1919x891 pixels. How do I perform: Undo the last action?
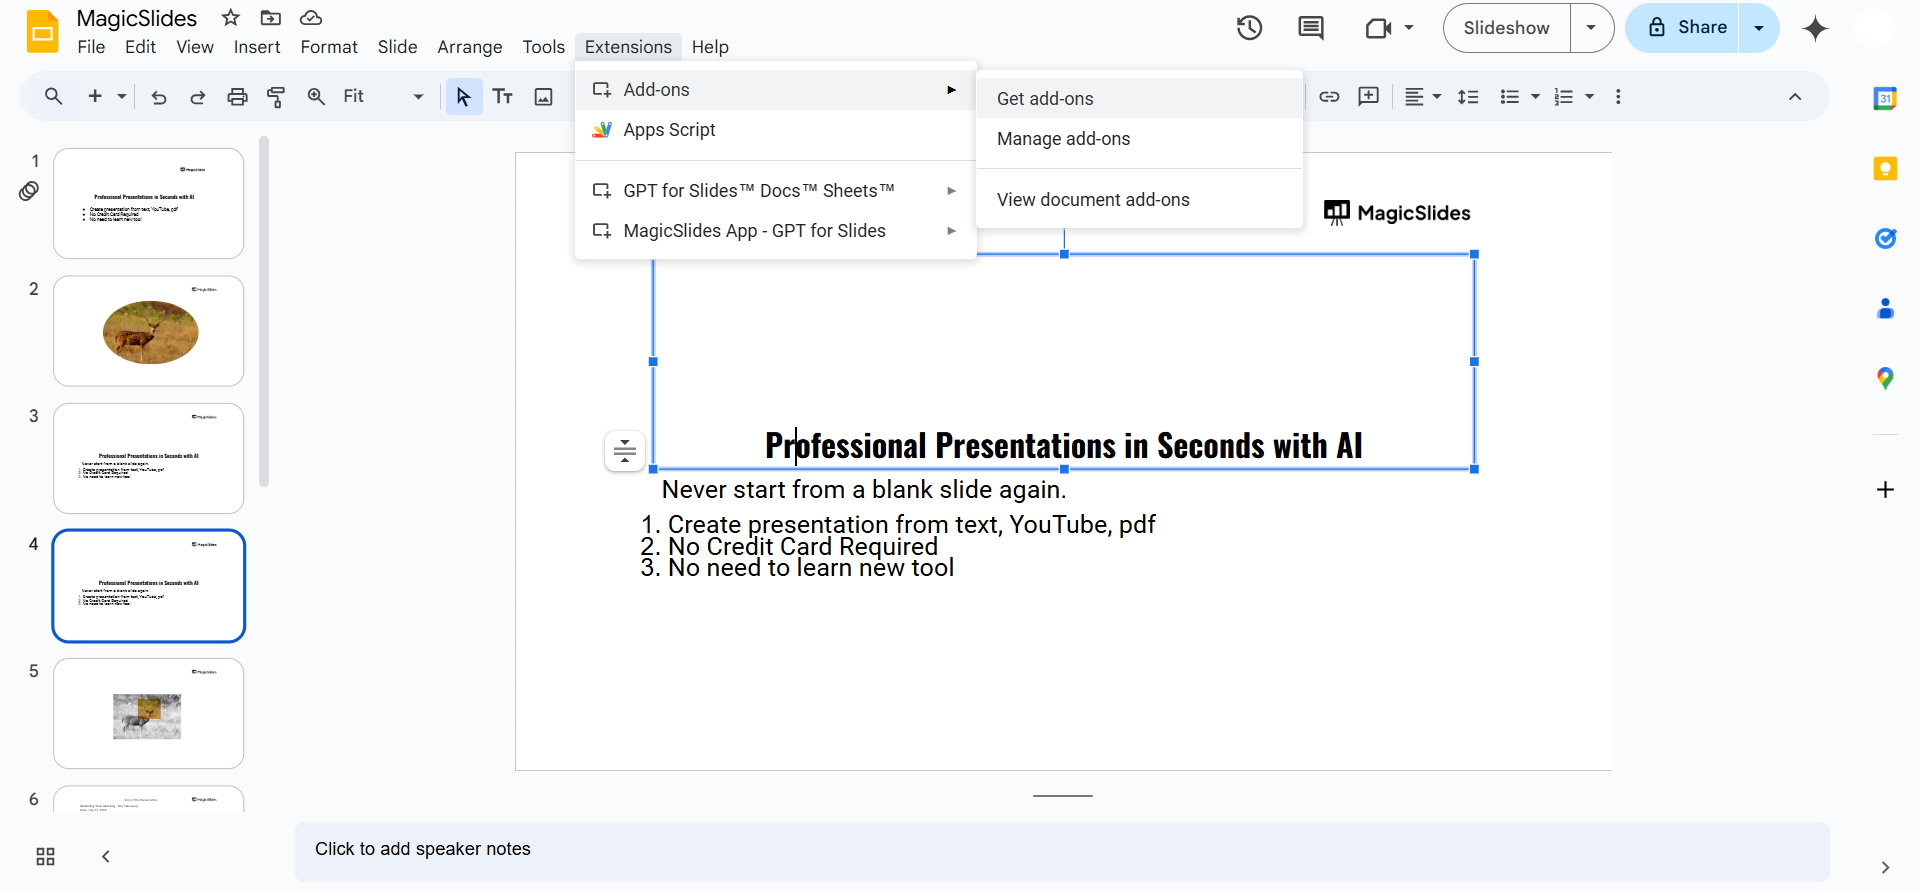click(x=158, y=96)
